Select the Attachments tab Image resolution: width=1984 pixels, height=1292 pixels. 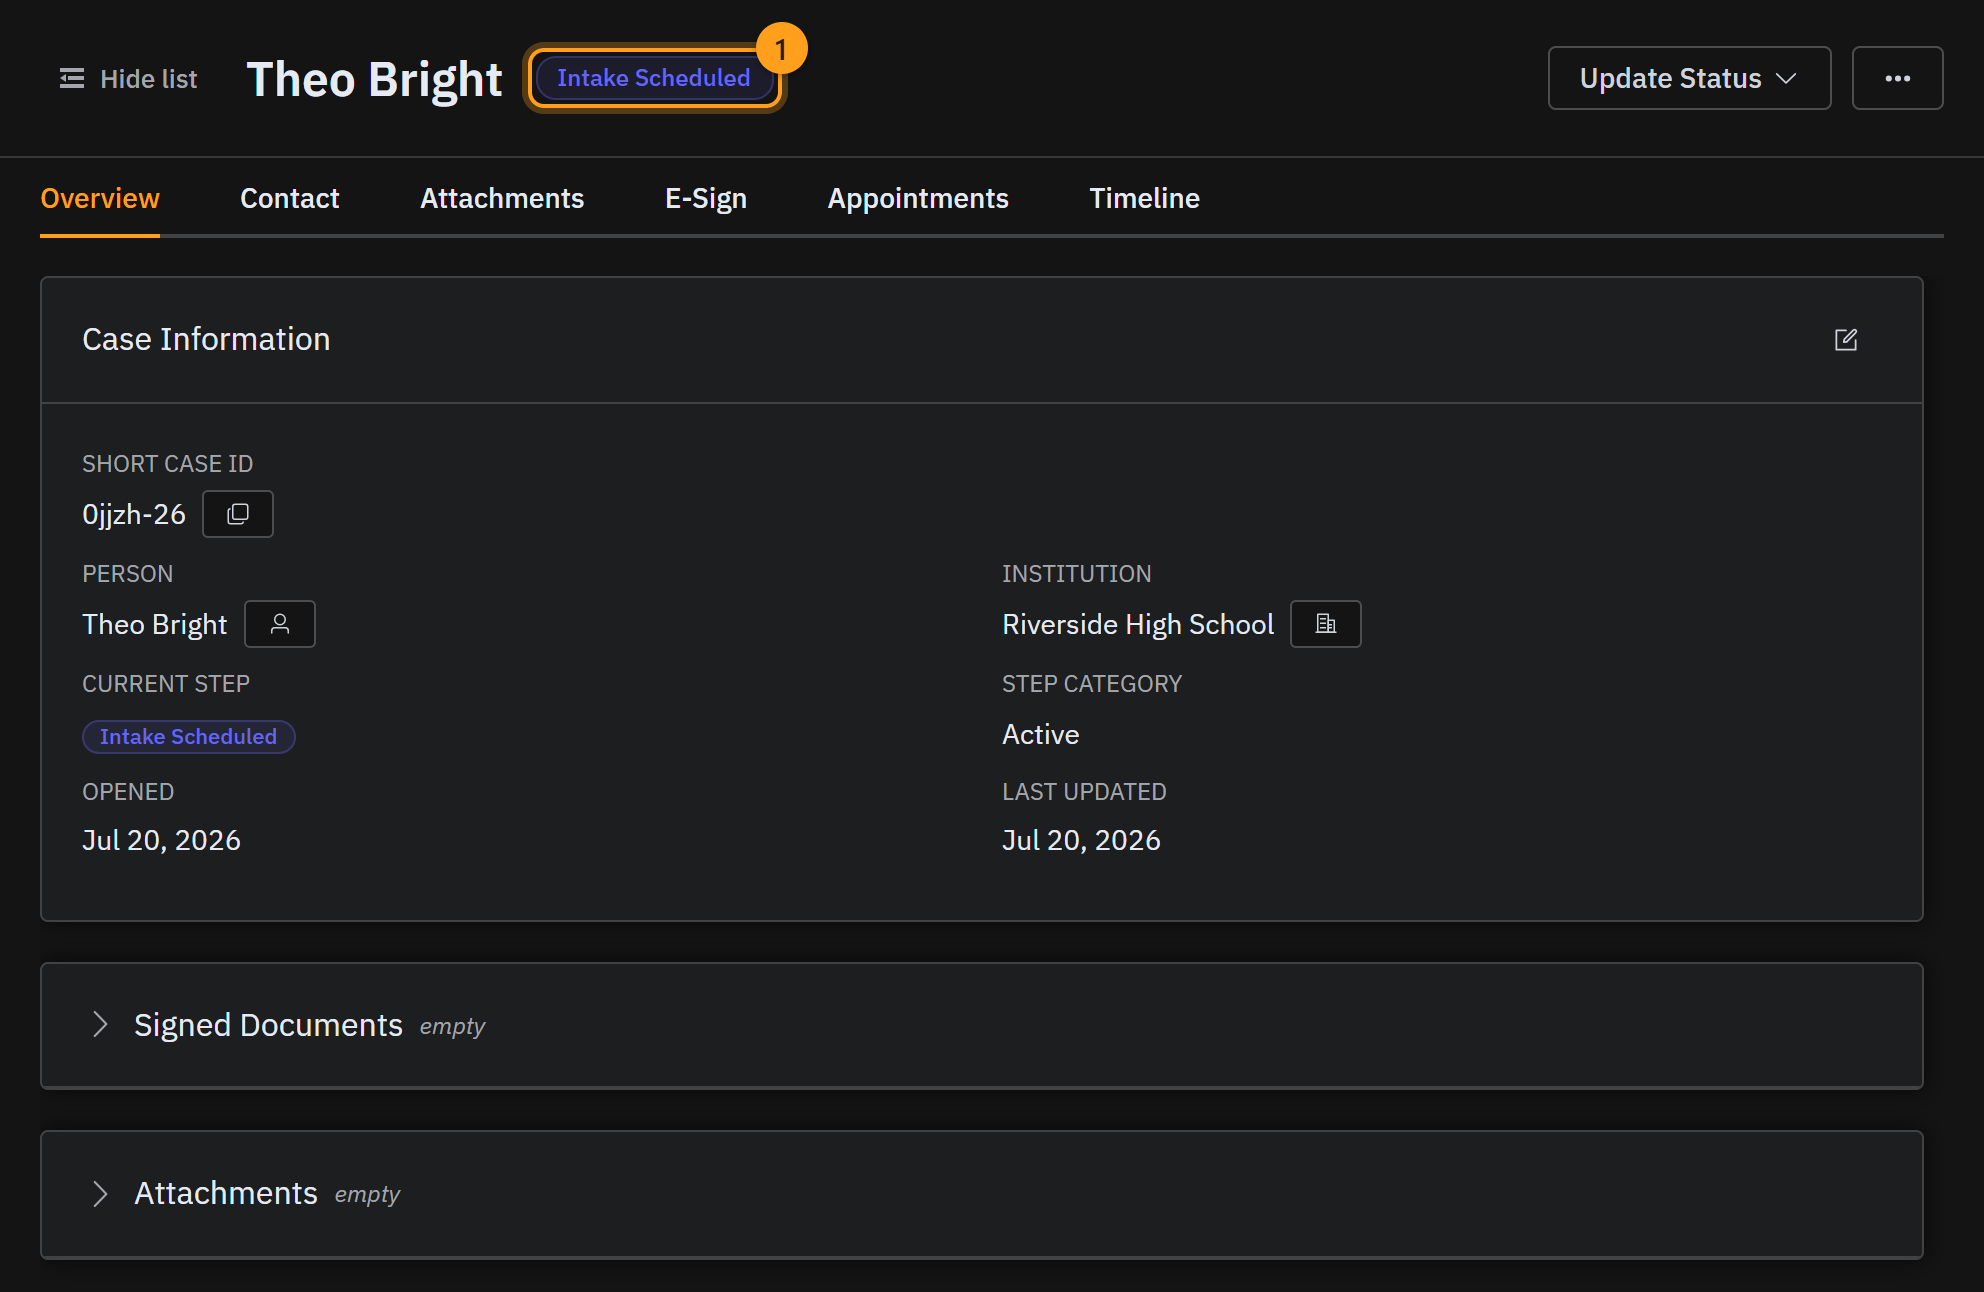(x=502, y=198)
